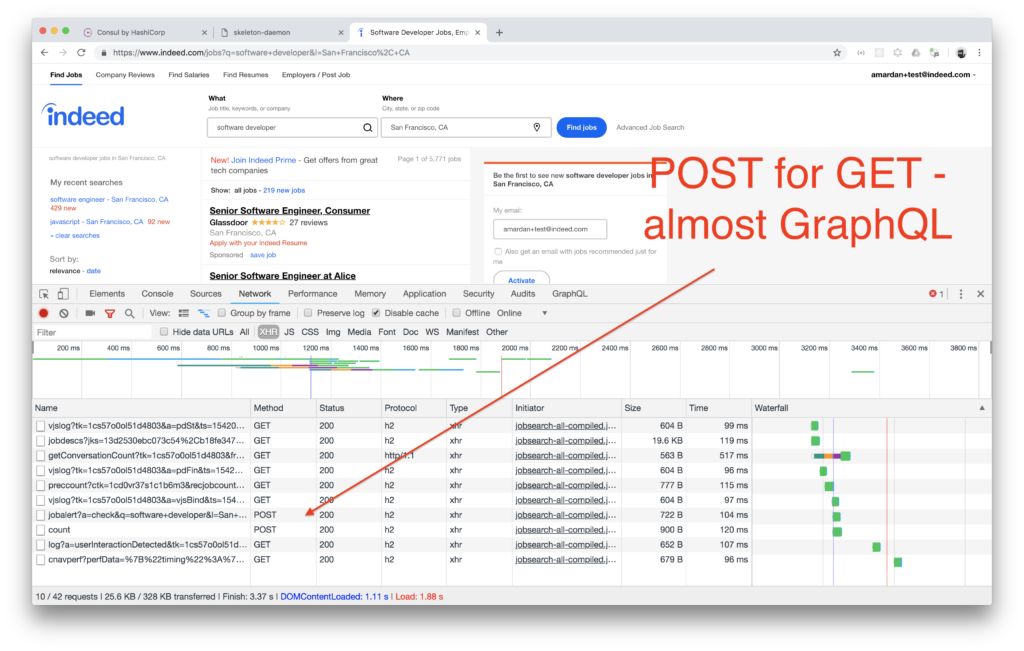Image resolution: width=1024 pixels, height=651 pixels.
Task: Toggle the network filter funnel icon
Action: pos(110,313)
